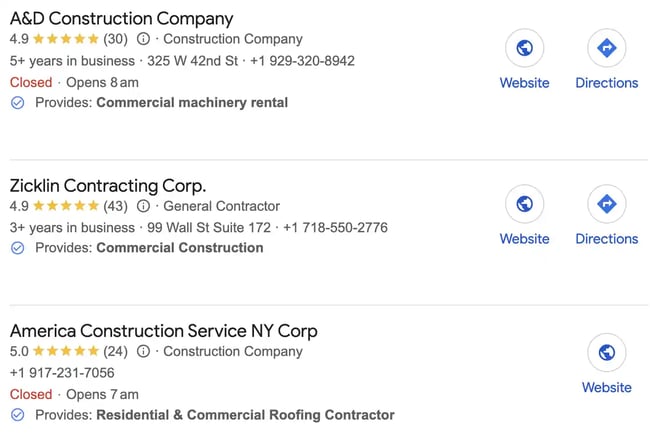
Task: Click info icon beside Zicklin Contracting's rating
Action: tap(143, 207)
